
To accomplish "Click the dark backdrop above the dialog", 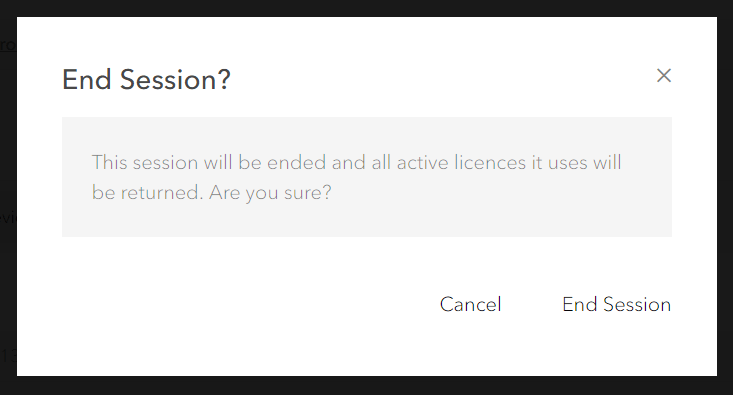I will [366, 8].
